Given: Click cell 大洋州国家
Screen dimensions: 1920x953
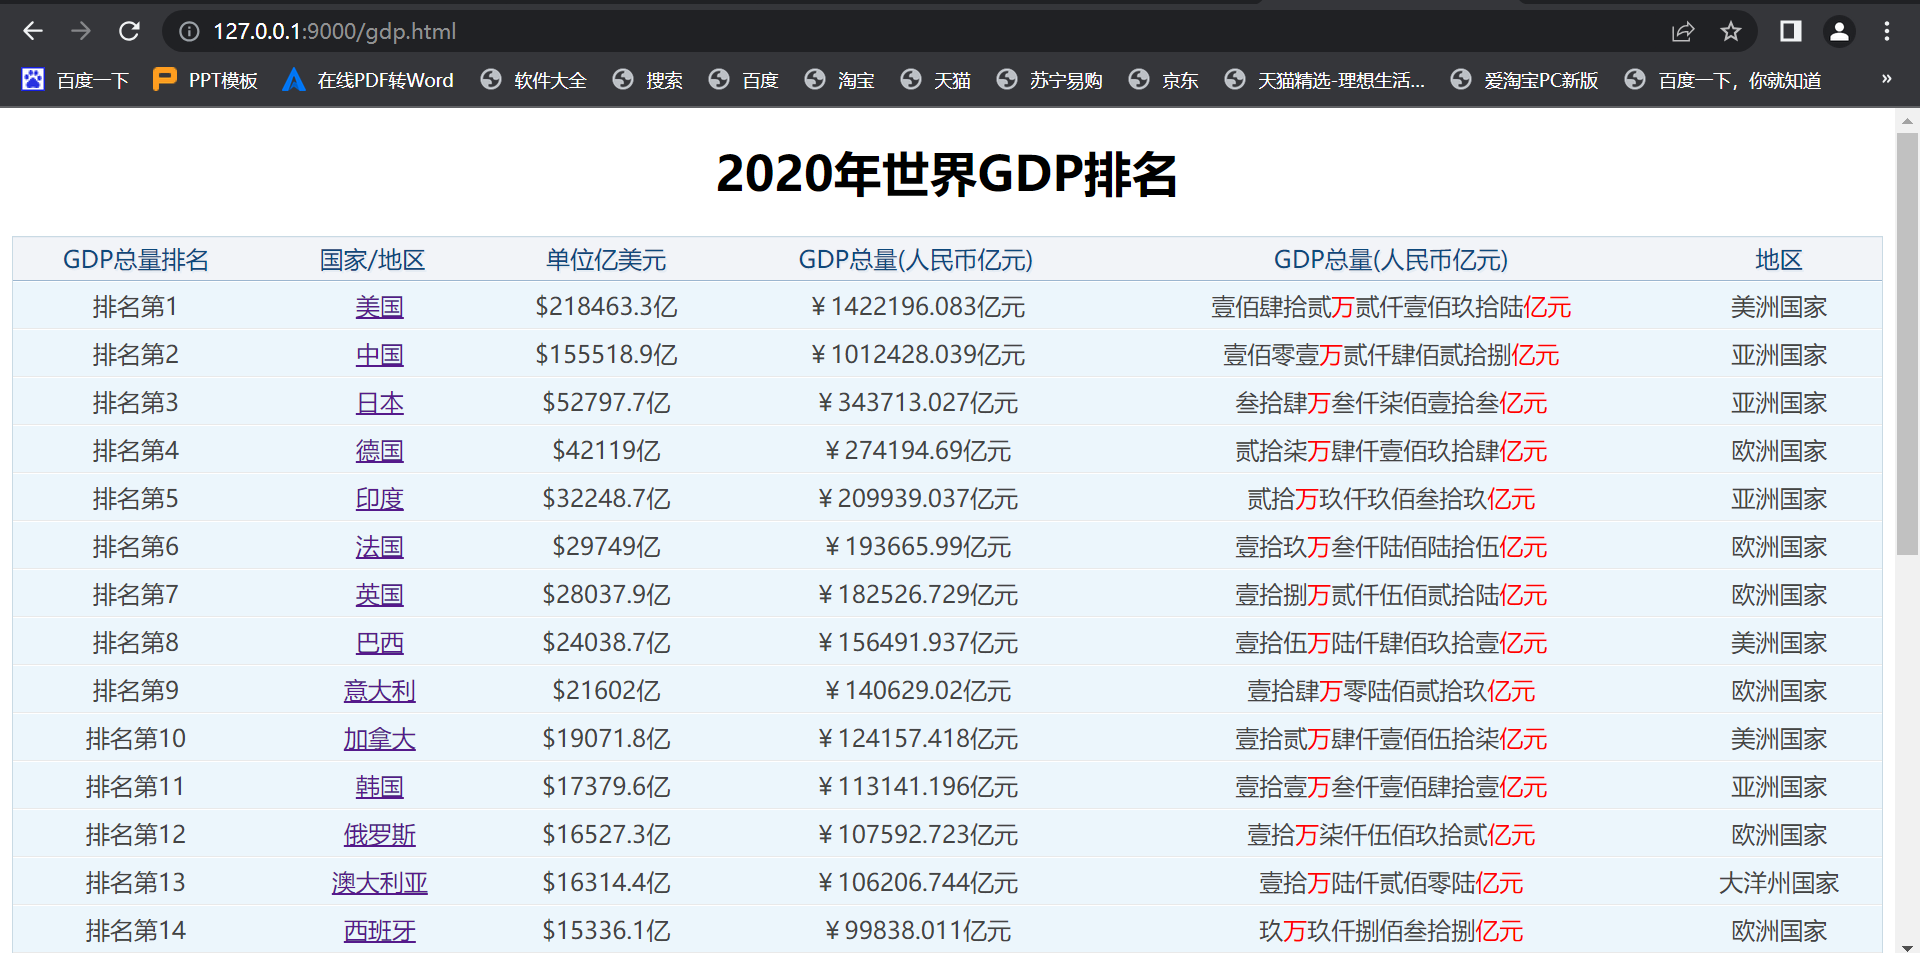Looking at the screenshot, I should pos(1779,883).
